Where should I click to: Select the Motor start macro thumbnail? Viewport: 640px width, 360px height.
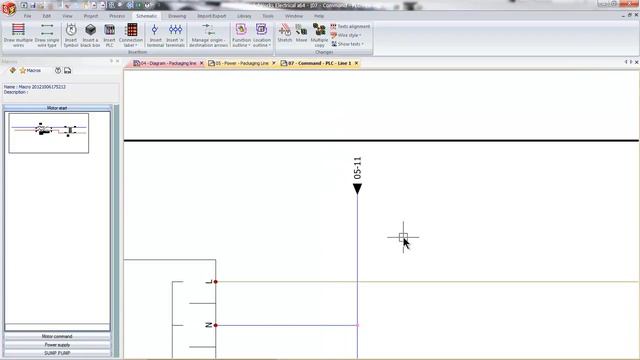pos(49,133)
